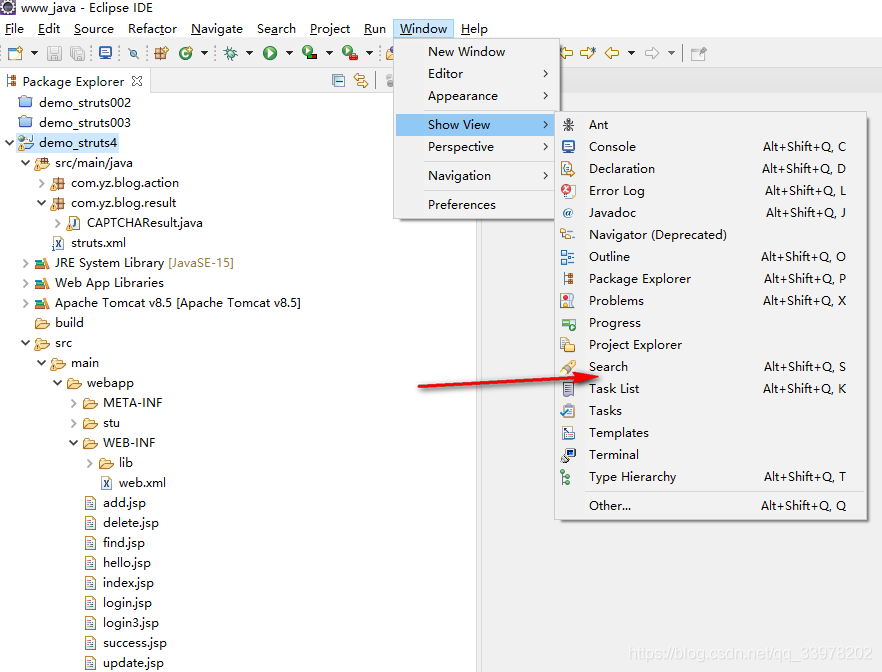The height and width of the screenshot is (672, 882).
Task: Open the Outline view
Action: pyautogui.click(x=710, y=257)
